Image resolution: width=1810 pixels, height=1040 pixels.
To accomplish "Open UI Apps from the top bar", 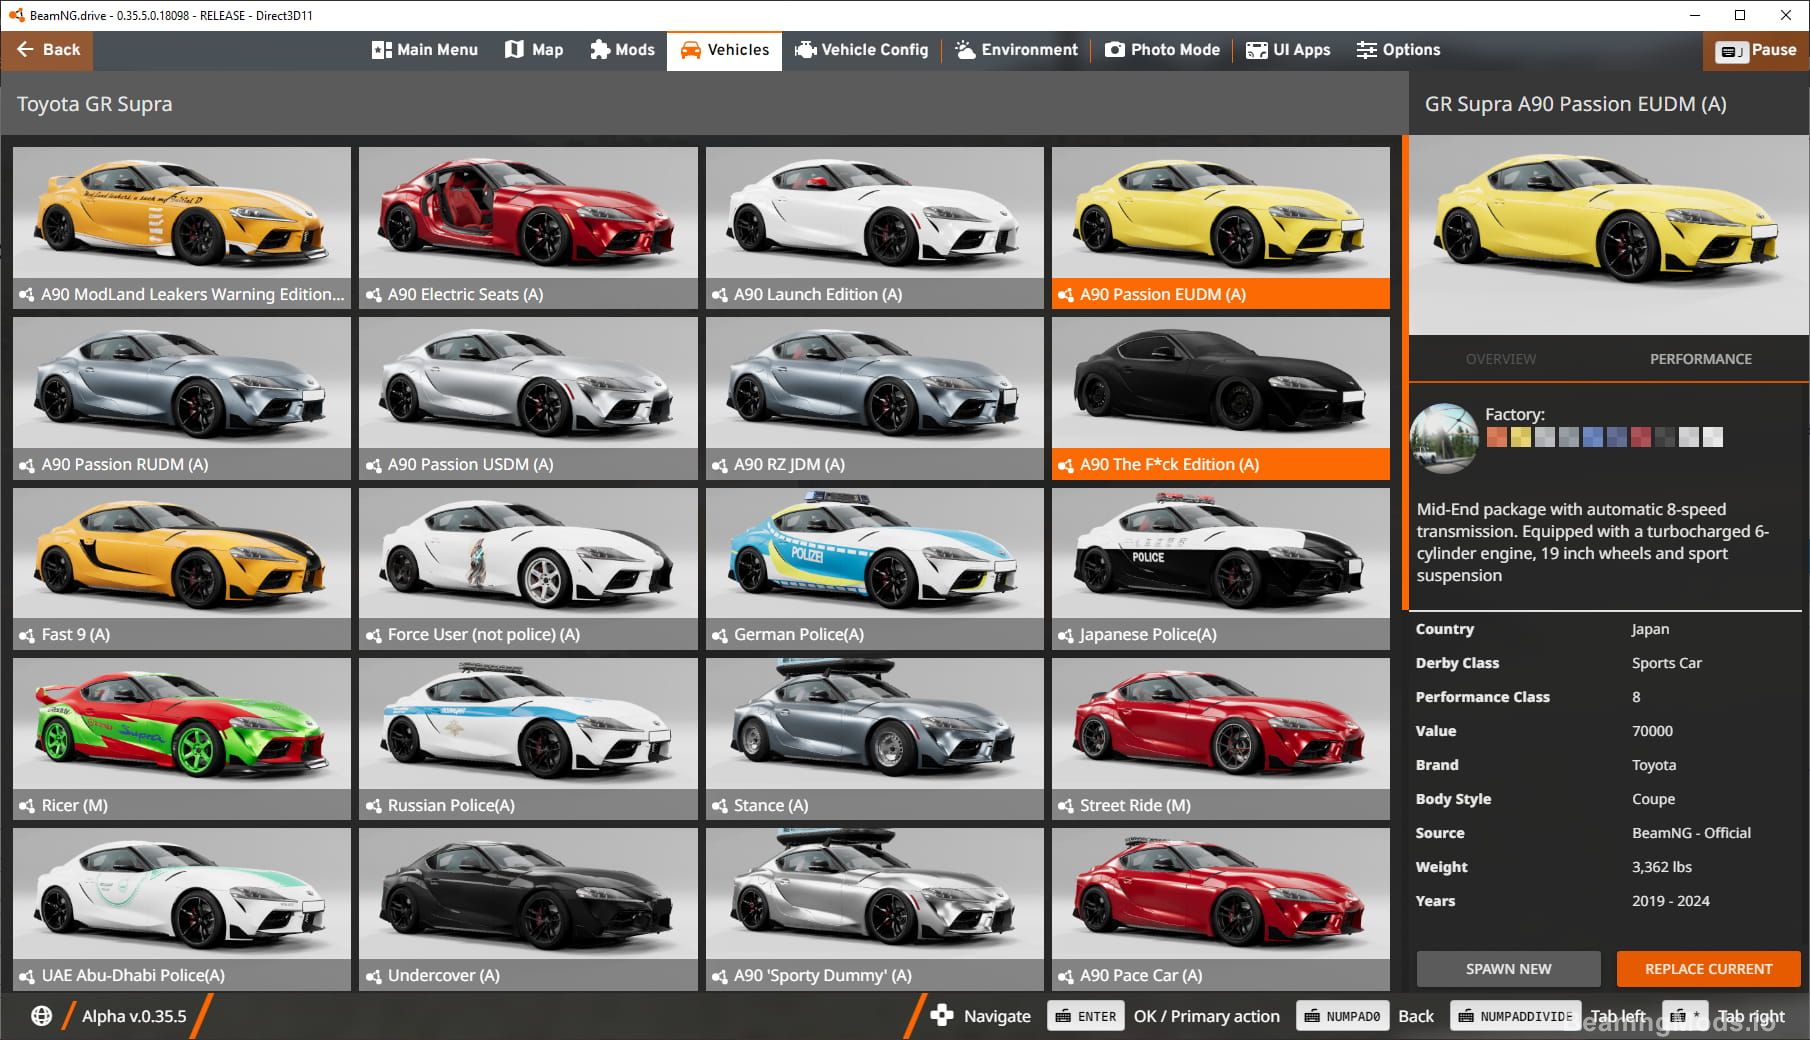I will [x=1288, y=50].
